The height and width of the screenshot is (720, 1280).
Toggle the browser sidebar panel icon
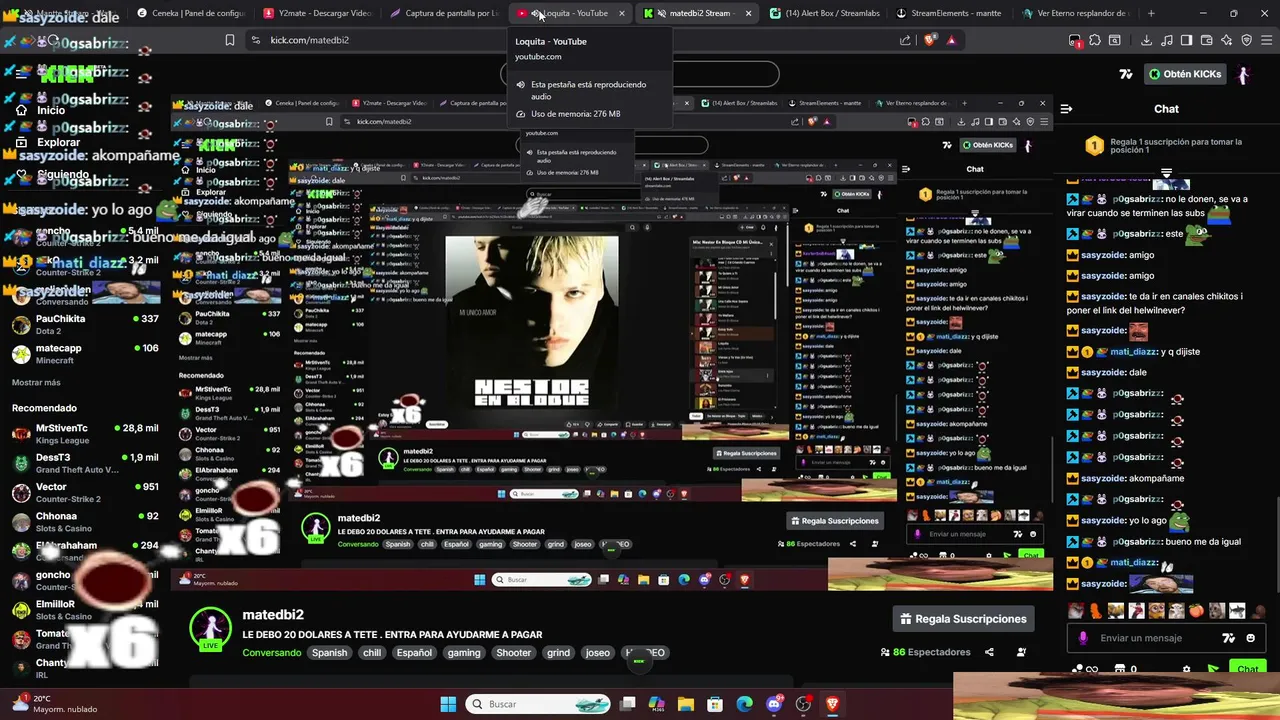[1186, 40]
